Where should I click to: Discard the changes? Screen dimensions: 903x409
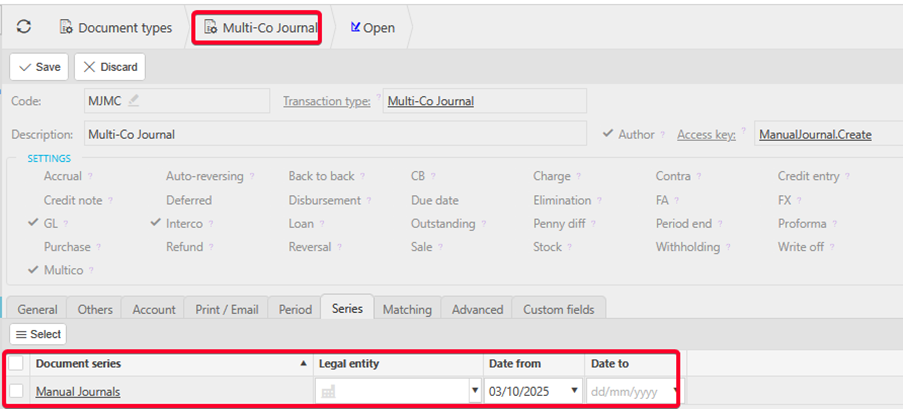pyautogui.click(x=110, y=67)
